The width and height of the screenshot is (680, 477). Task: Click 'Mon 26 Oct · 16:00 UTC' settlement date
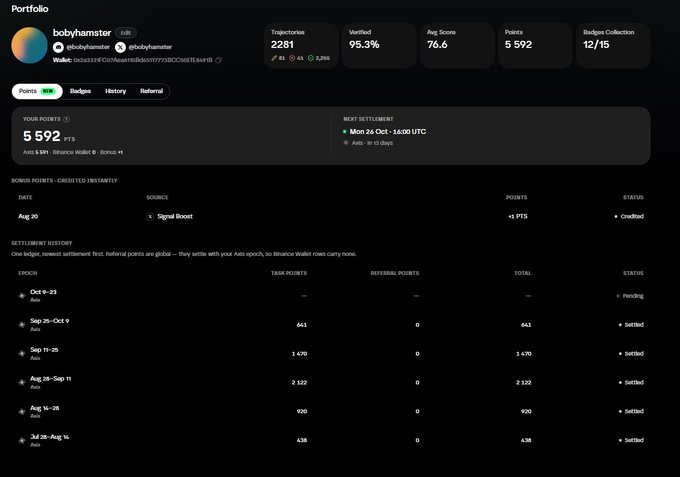(x=388, y=131)
